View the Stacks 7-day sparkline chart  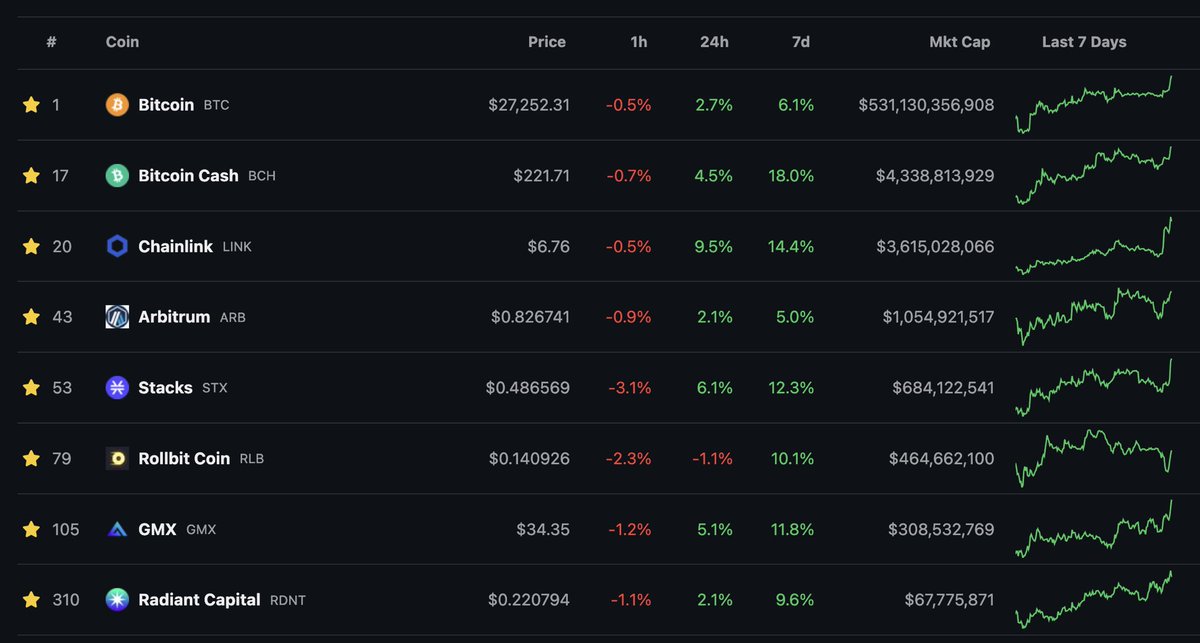1094,387
